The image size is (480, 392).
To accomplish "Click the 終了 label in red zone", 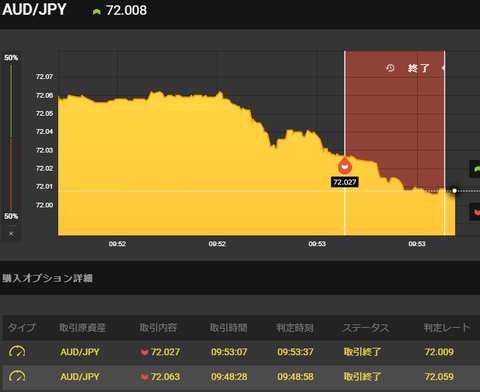I will point(419,68).
